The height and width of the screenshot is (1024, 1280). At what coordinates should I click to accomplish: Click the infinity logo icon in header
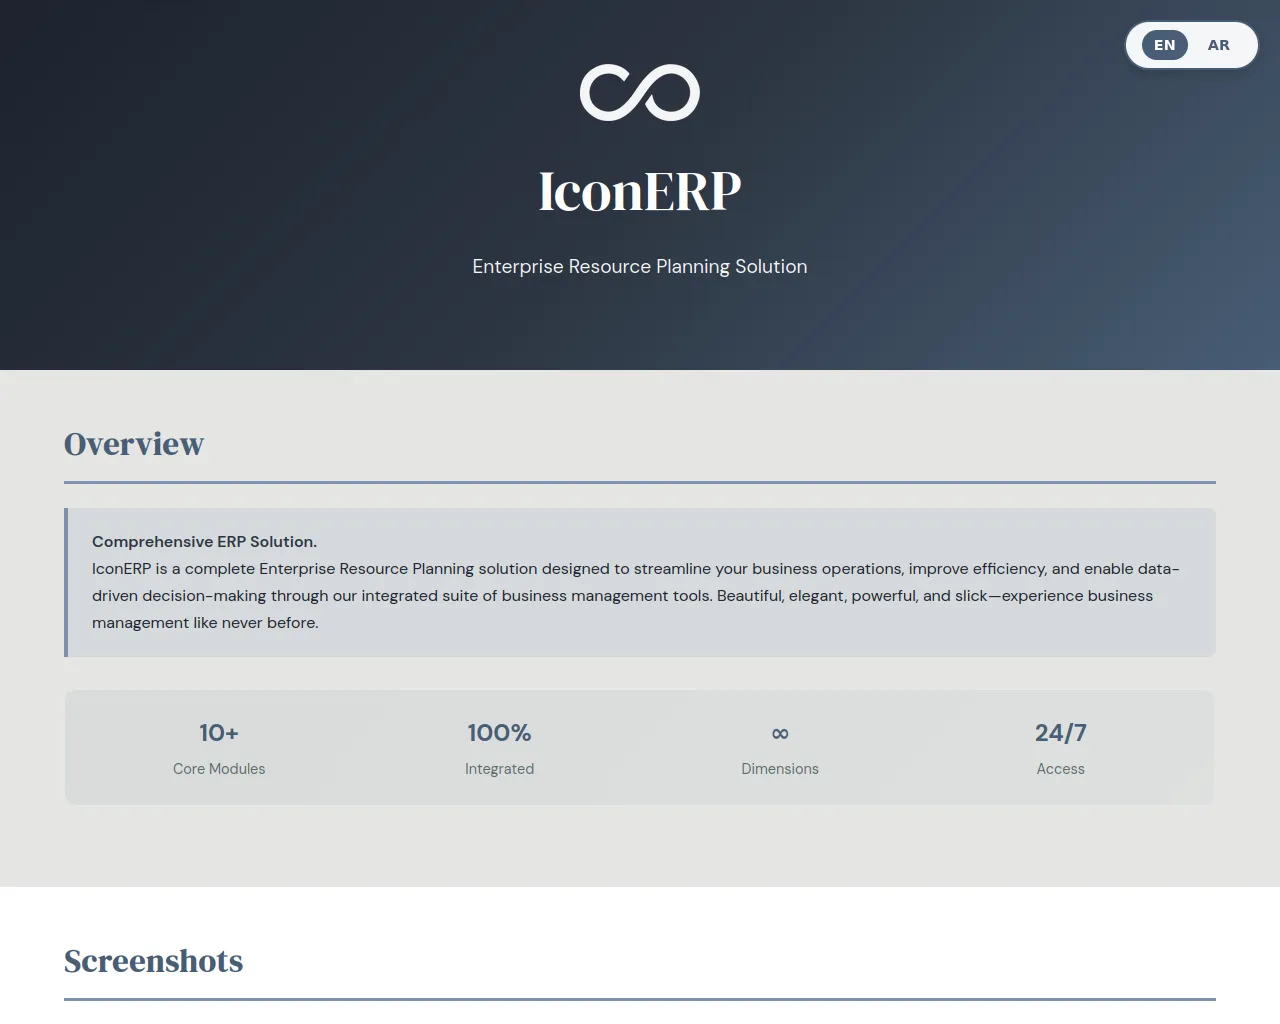640,93
